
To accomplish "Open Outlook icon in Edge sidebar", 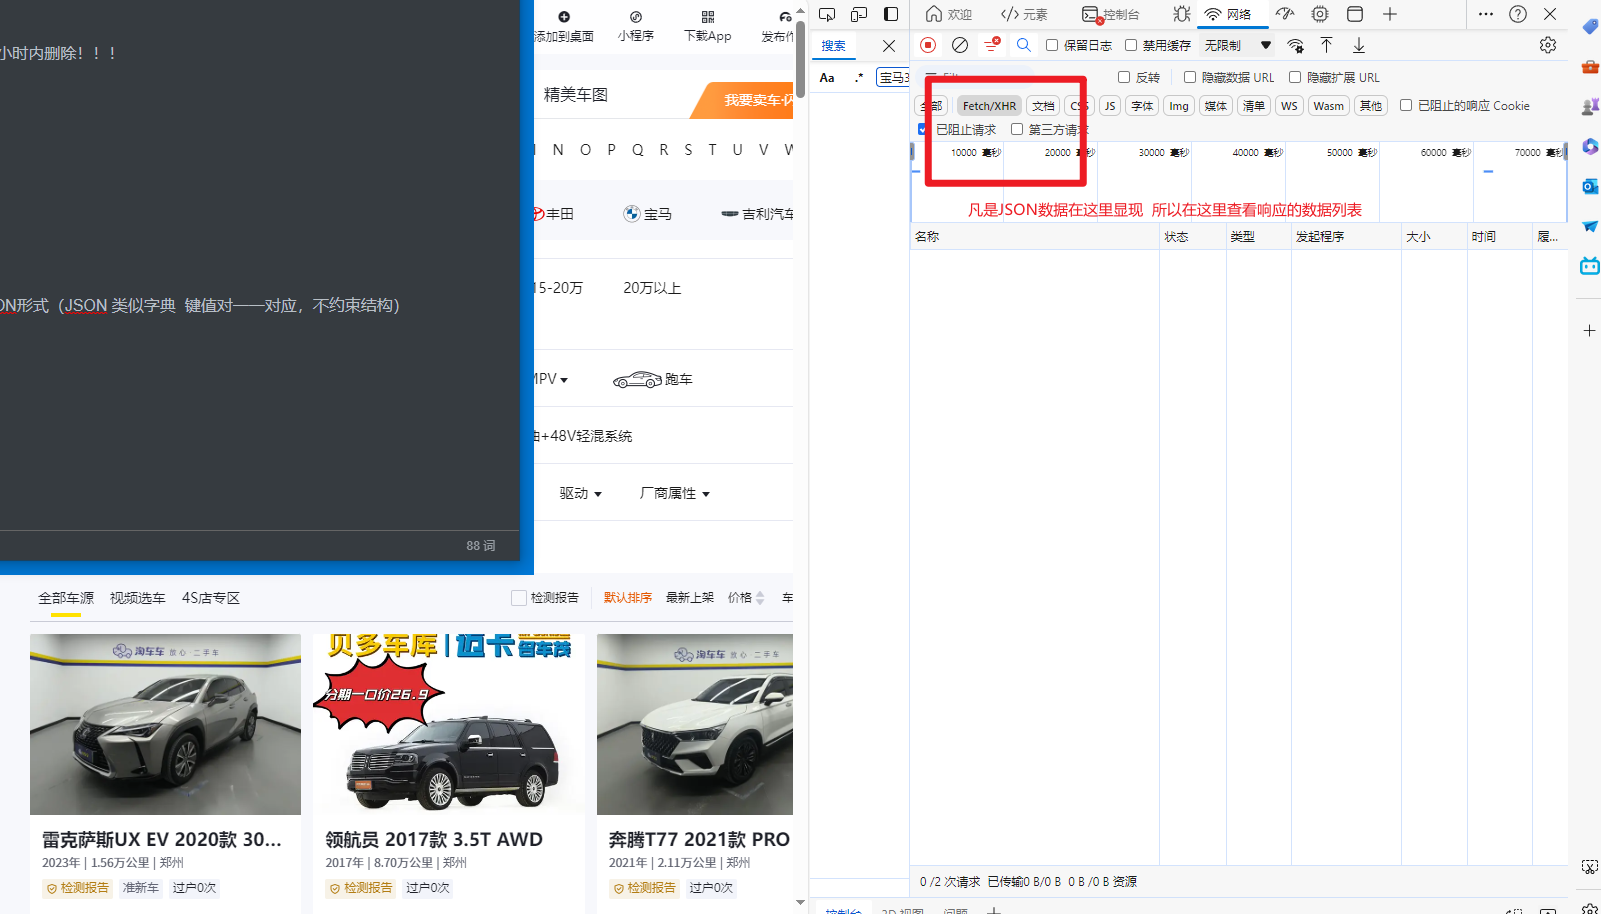I will point(1589,186).
